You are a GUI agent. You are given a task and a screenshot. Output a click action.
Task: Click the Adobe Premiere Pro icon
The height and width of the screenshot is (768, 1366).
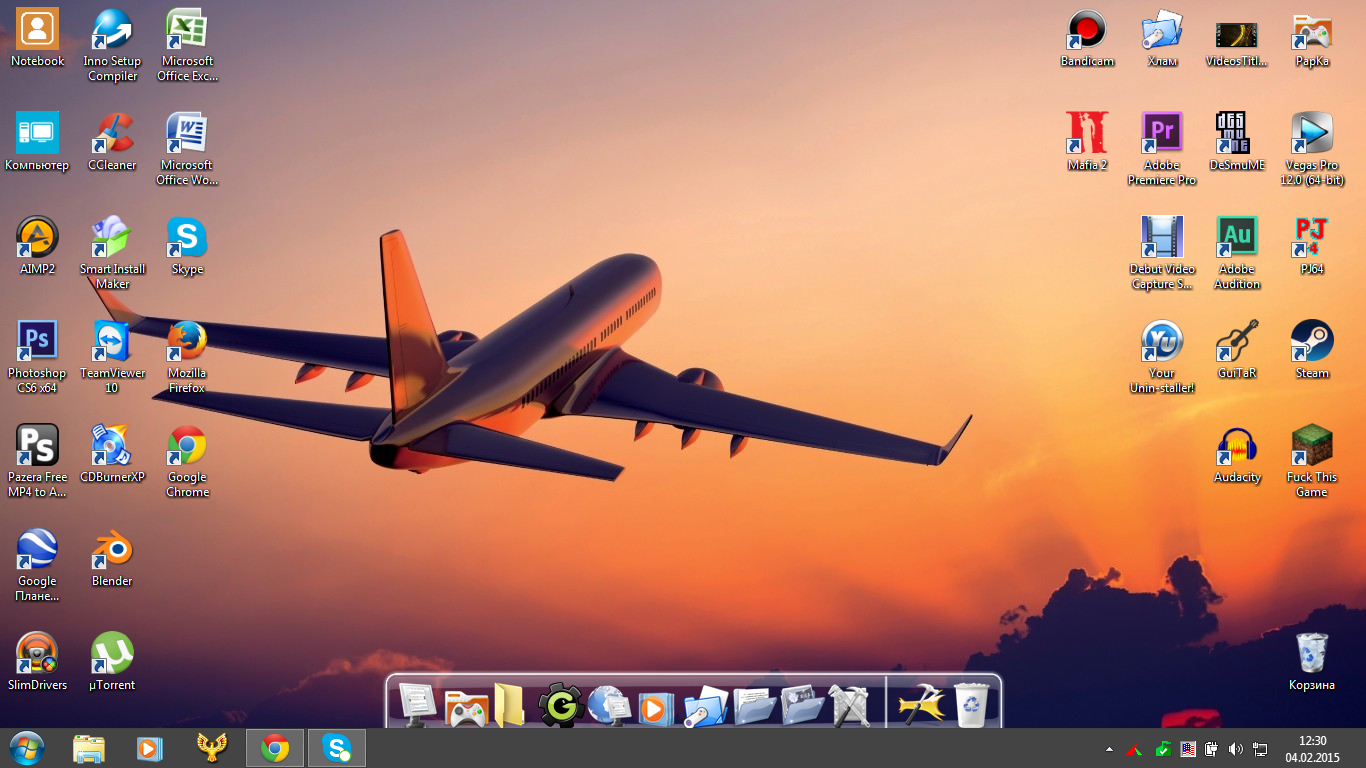pyautogui.click(x=1162, y=149)
